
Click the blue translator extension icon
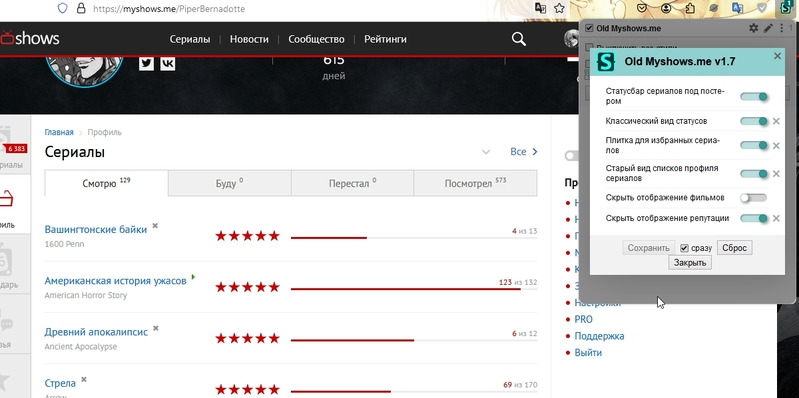point(737,8)
